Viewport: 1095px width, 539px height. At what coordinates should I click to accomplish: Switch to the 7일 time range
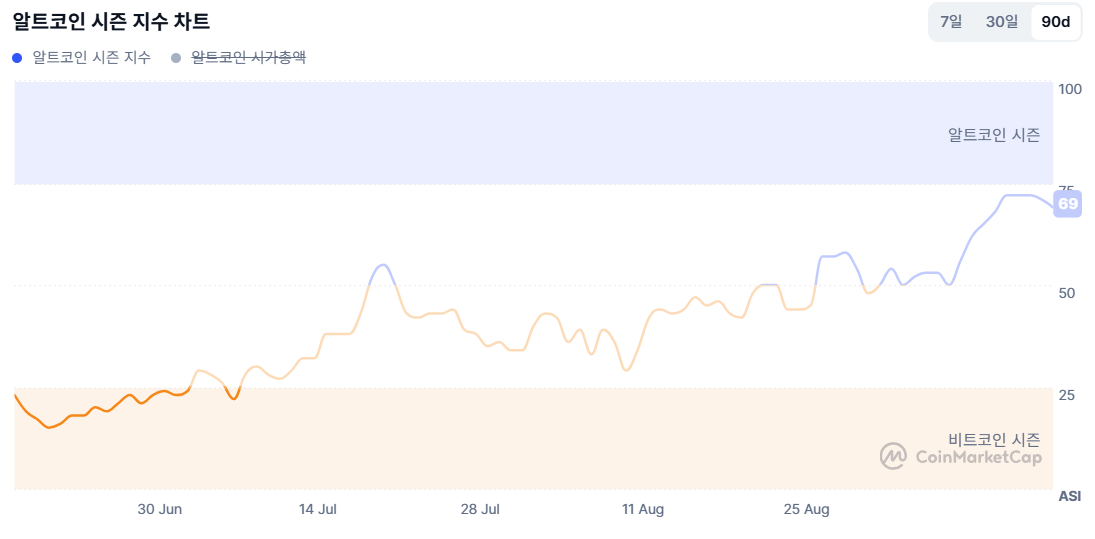click(951, 22)
